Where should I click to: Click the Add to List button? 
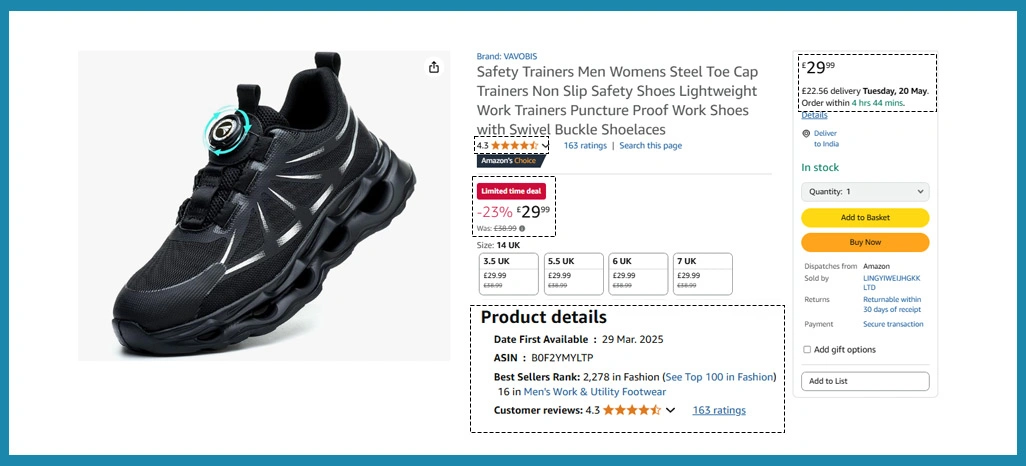pos(865,381)
